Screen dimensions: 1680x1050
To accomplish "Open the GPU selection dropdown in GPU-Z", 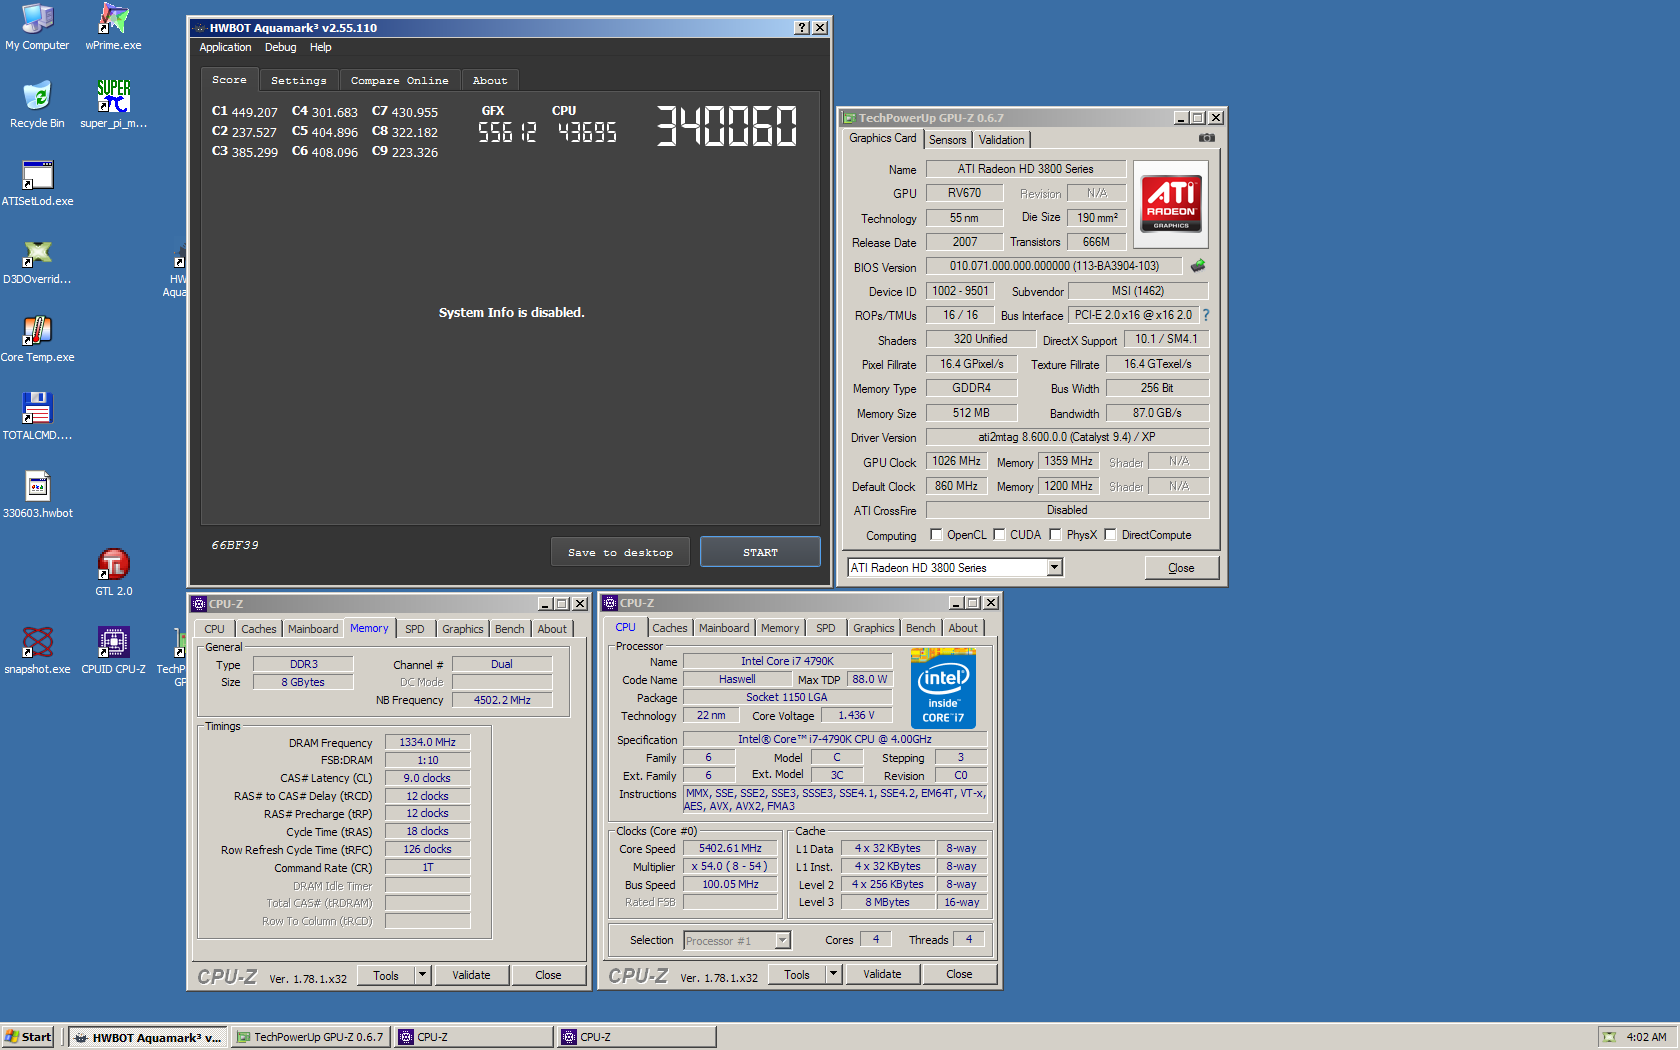I will click(x=1054, y=568).
